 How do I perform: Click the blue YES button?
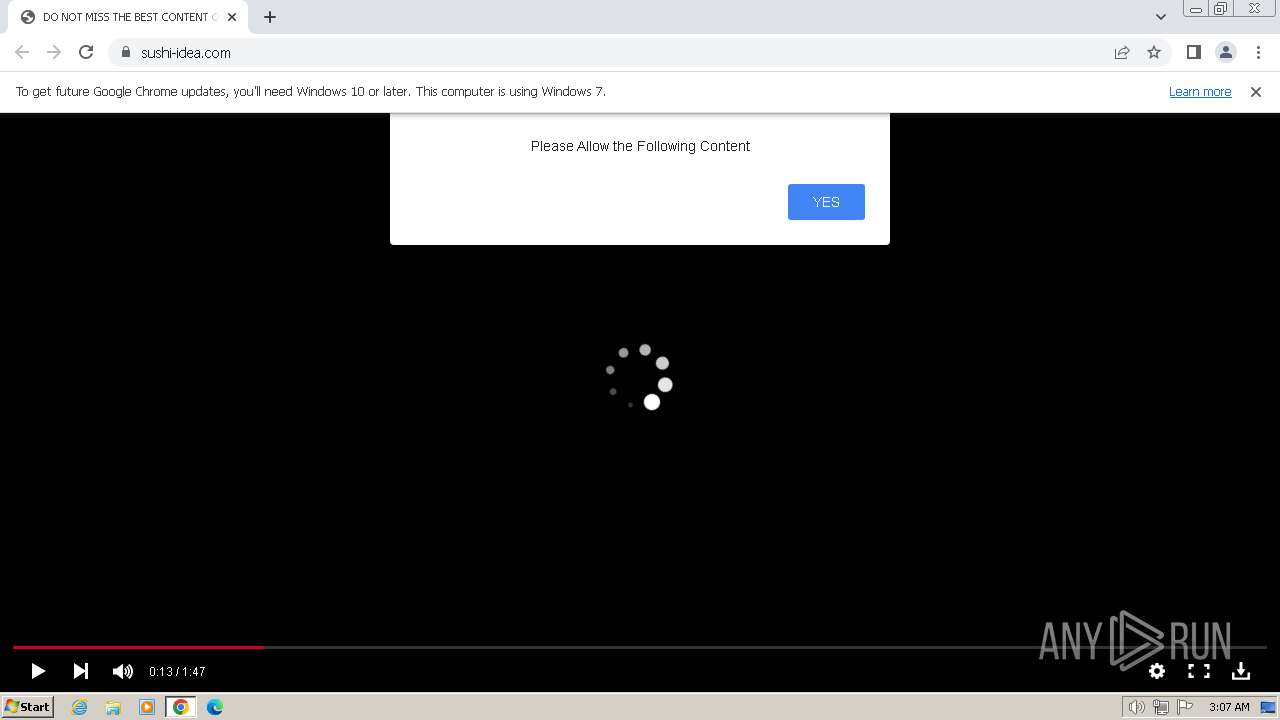point(826,202)
